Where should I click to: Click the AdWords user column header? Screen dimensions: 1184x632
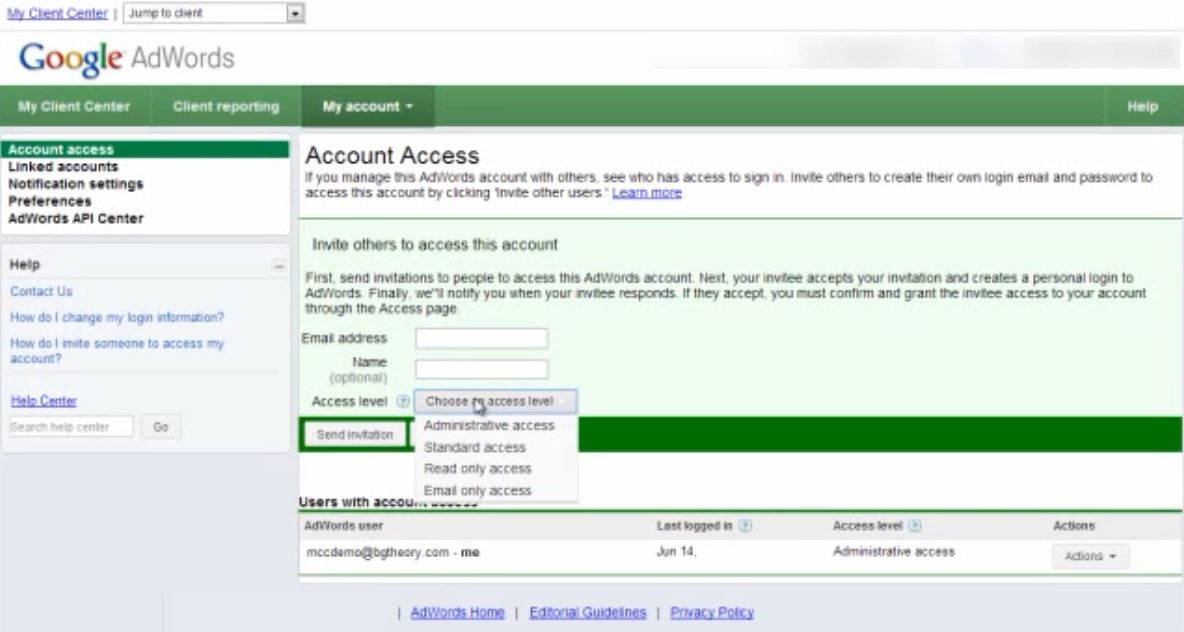click(x=344, y=526)
